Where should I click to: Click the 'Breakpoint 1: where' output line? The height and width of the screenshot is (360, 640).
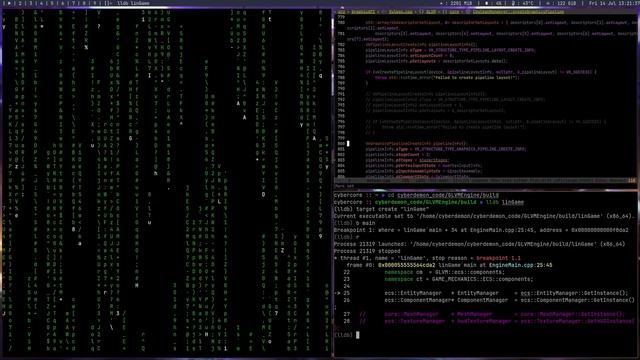[x=481, y=230]
